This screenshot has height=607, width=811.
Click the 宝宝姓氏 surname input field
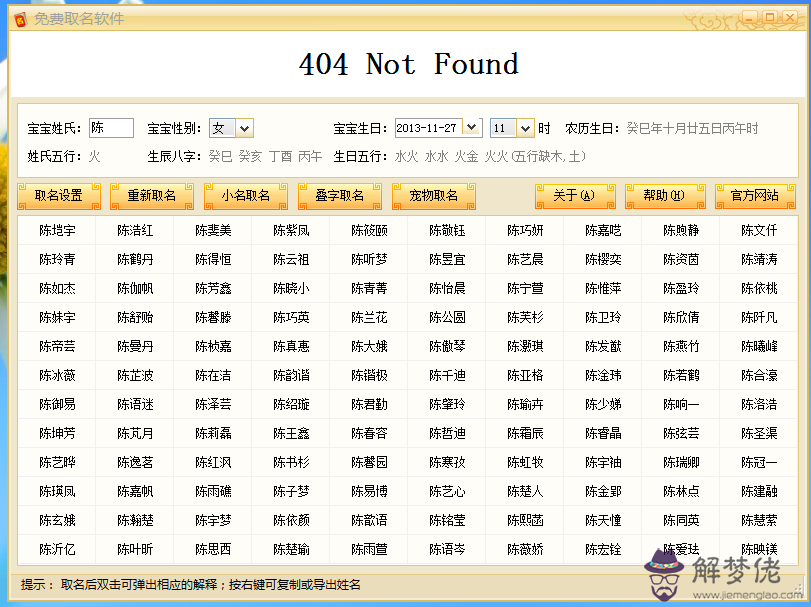pyautogui.click(x=111, y=128)
